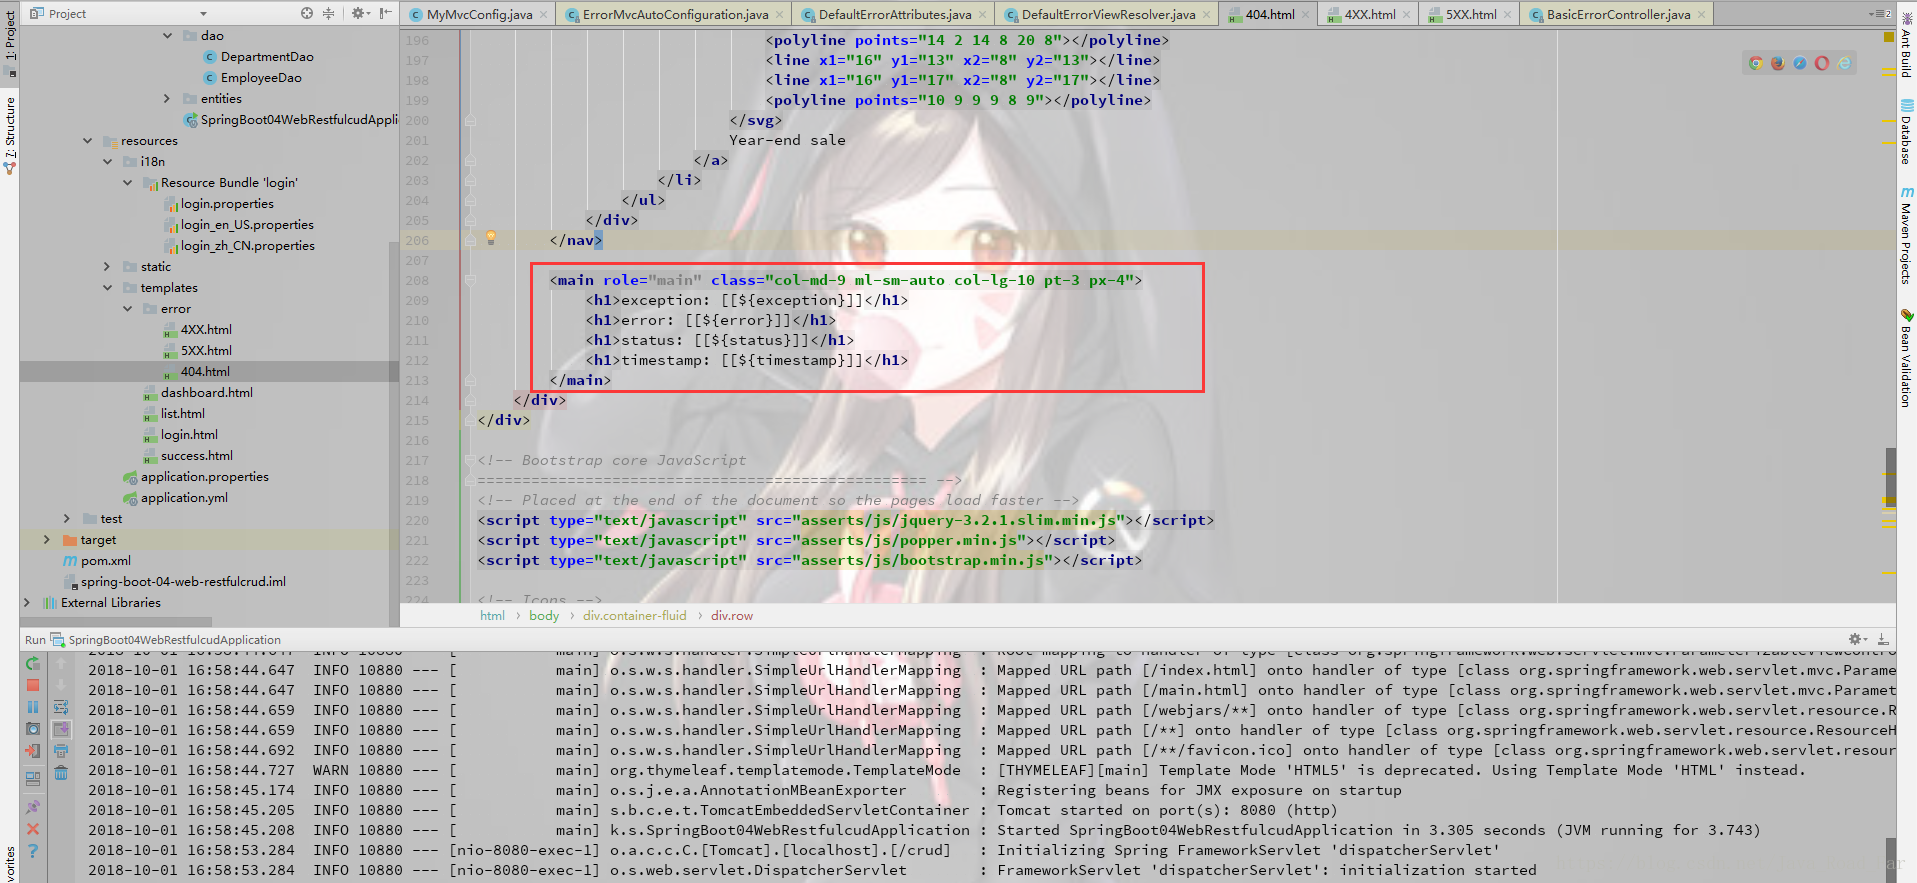Image resolution: width=1917 pixels, height=883 pixels.
Task: Toggle soft-wrap in console output
Action: point(61,707)
